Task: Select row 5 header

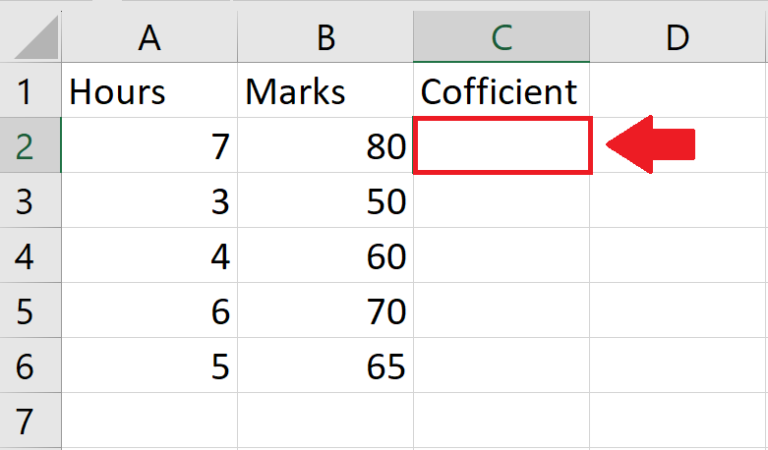Action: pyautogui.click(x=26, y=312)
